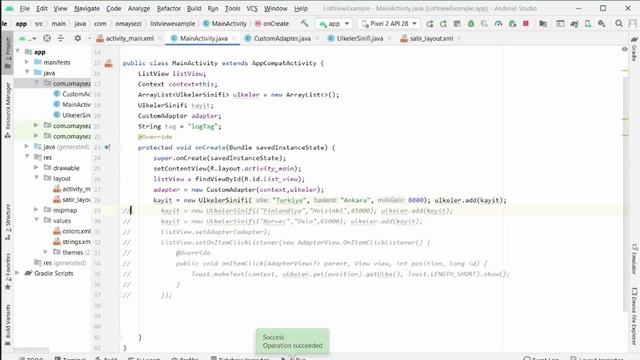Click the inspection status indicator above scrollbar
640x360 pixels.
click(624, 49)
